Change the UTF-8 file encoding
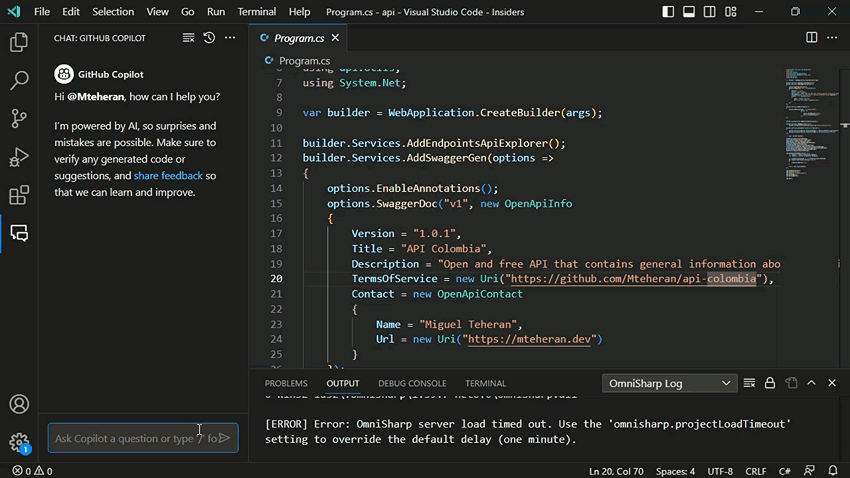 720,471
